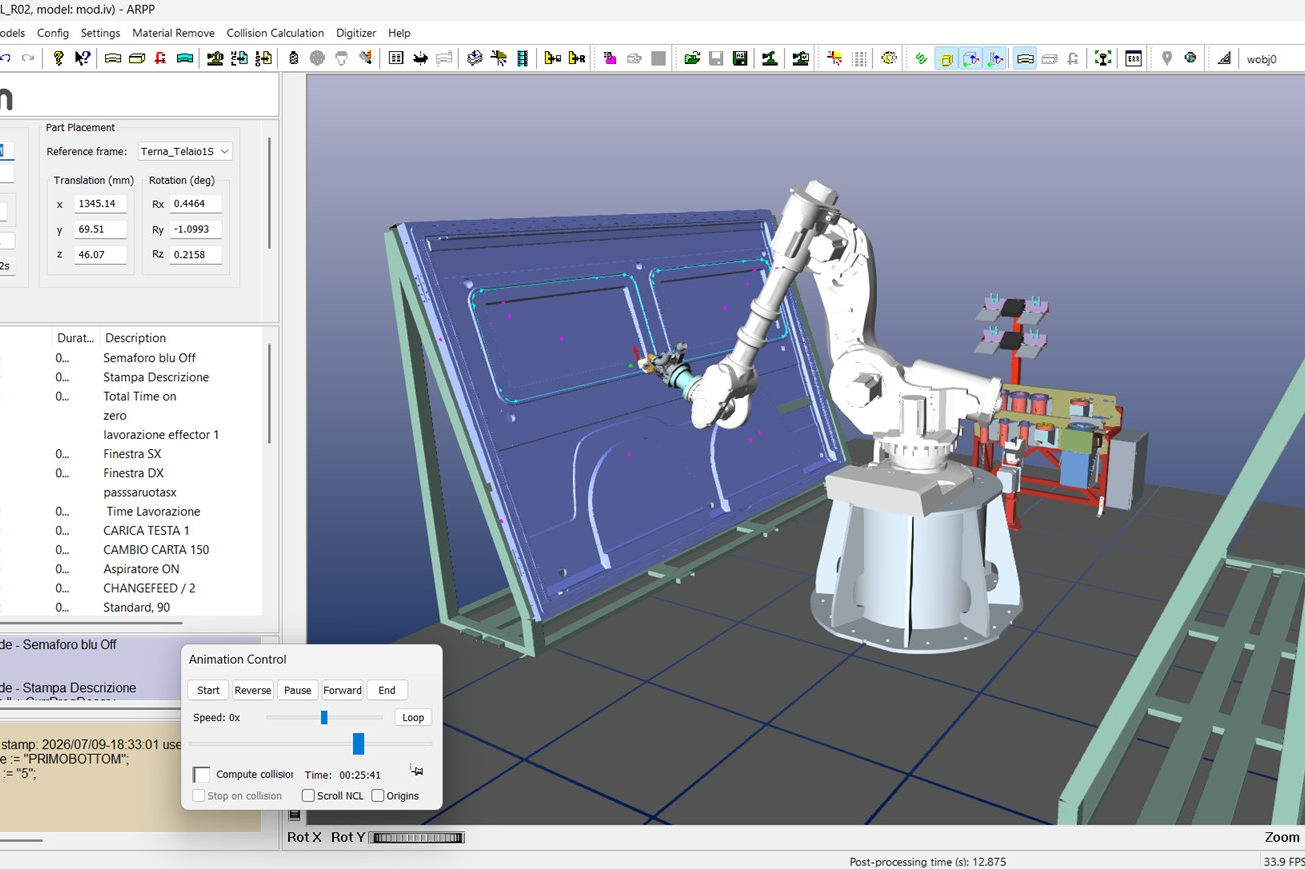Click the Speed slider handle
1305x869 pixels.
click(x=324, y=717)
